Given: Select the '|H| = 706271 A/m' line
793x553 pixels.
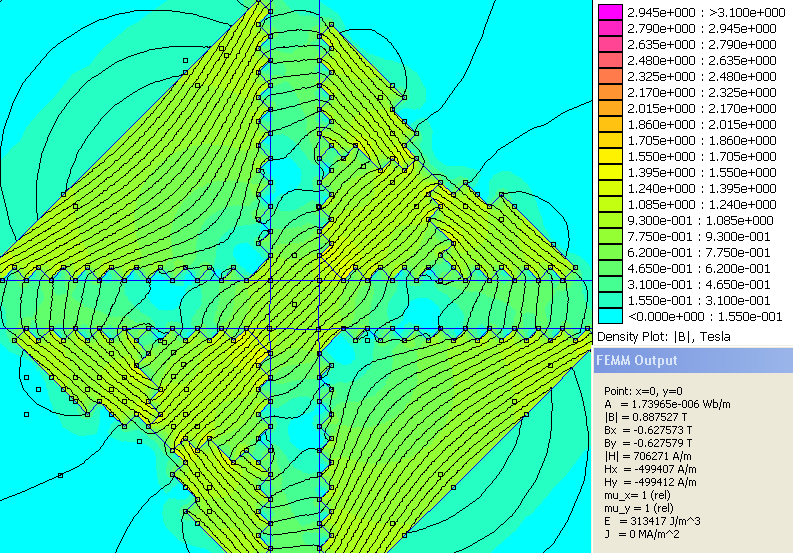Looking at the screenshot, I should pyautogui.click(x=647, y=456).
